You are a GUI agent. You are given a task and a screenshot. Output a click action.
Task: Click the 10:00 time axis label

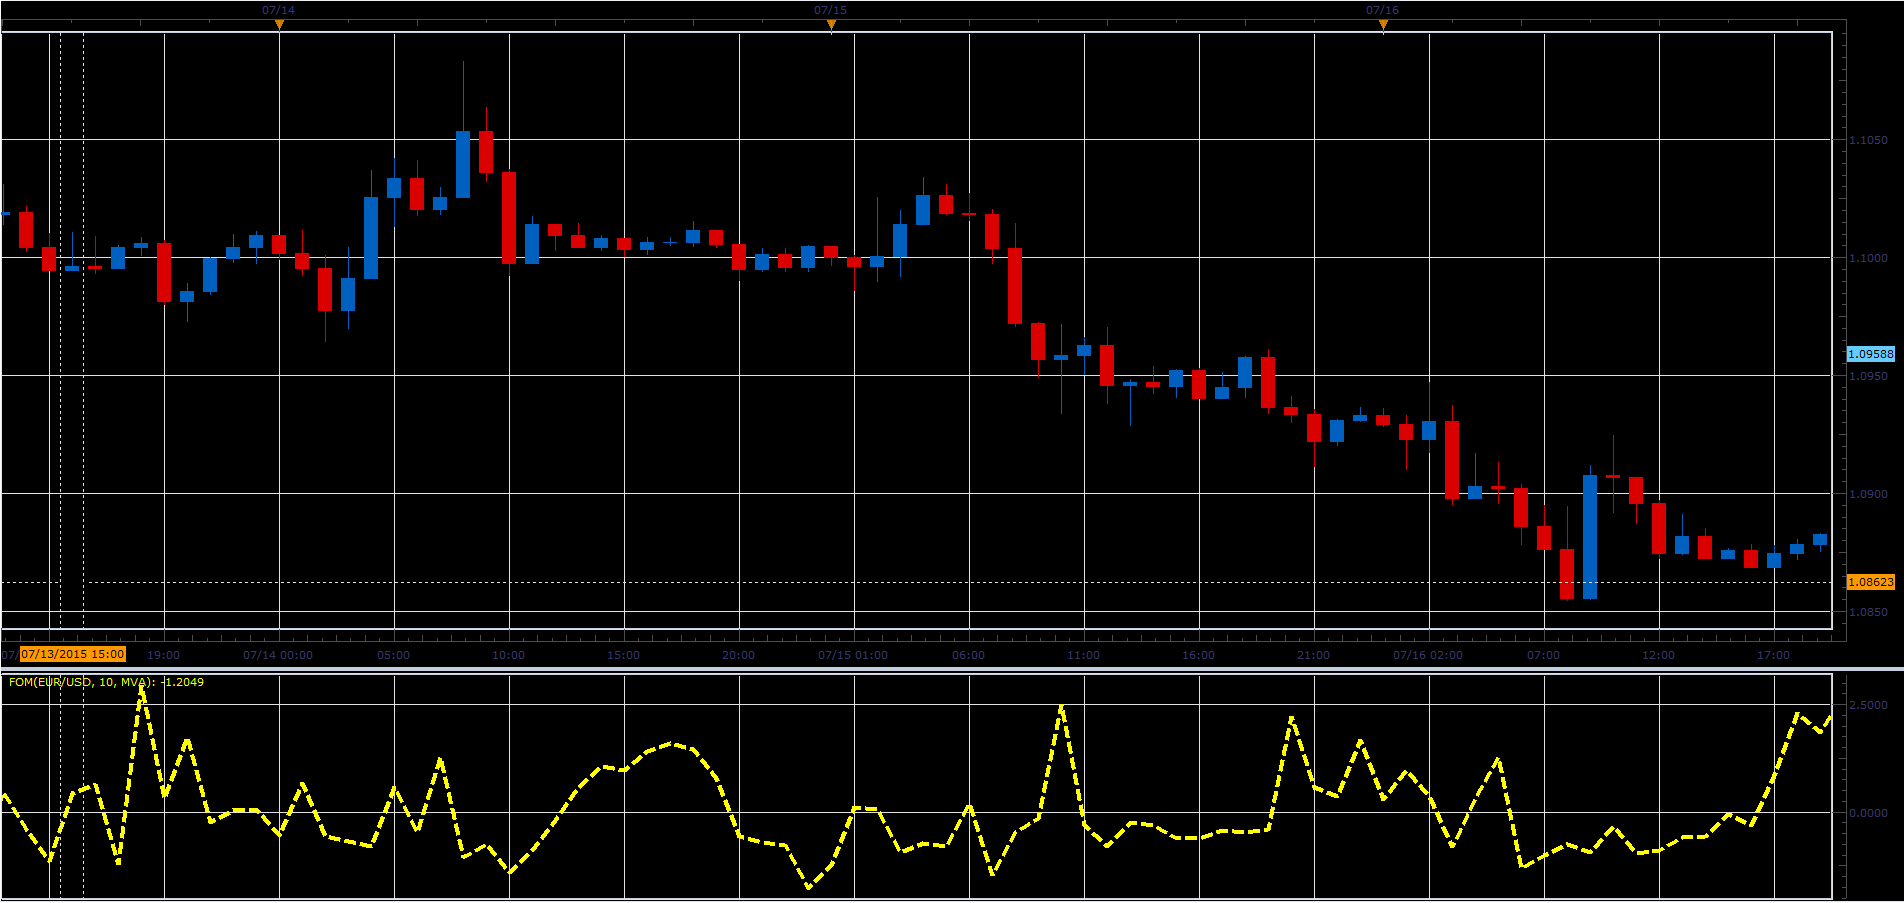tap(509, 655)
